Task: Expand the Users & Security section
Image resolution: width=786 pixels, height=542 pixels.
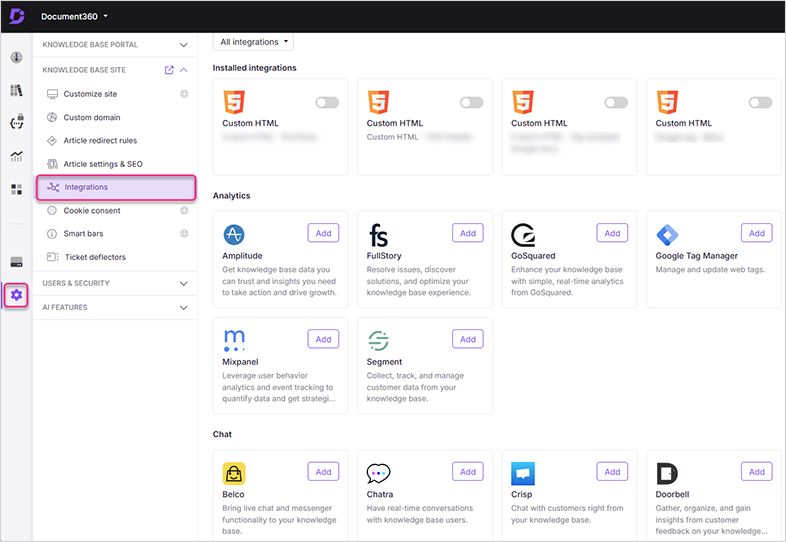Action: [x=183, y=283]
